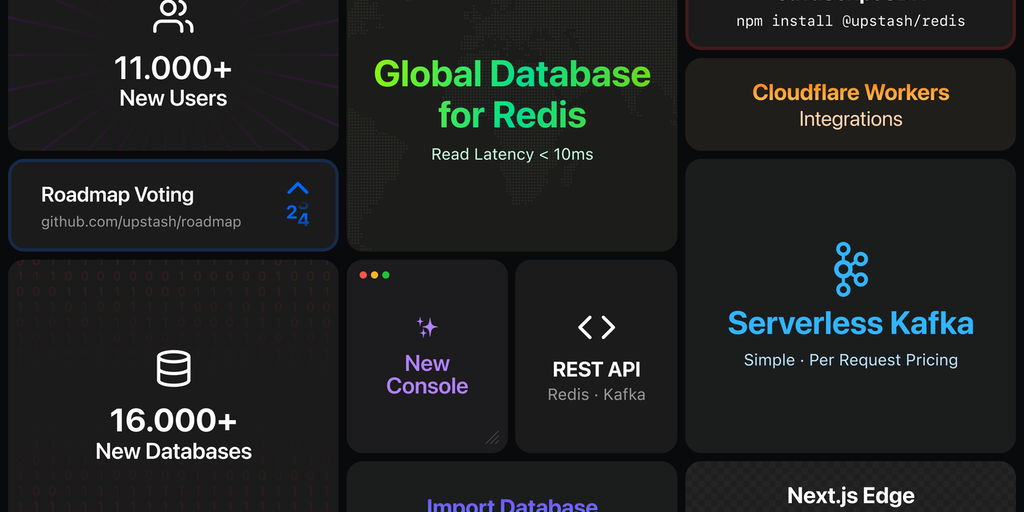Image resolution: width=1024 pixels, height=512 pixels.
Task: Click the Redis · Kafka subtitle
Action: tap(596, 394)
